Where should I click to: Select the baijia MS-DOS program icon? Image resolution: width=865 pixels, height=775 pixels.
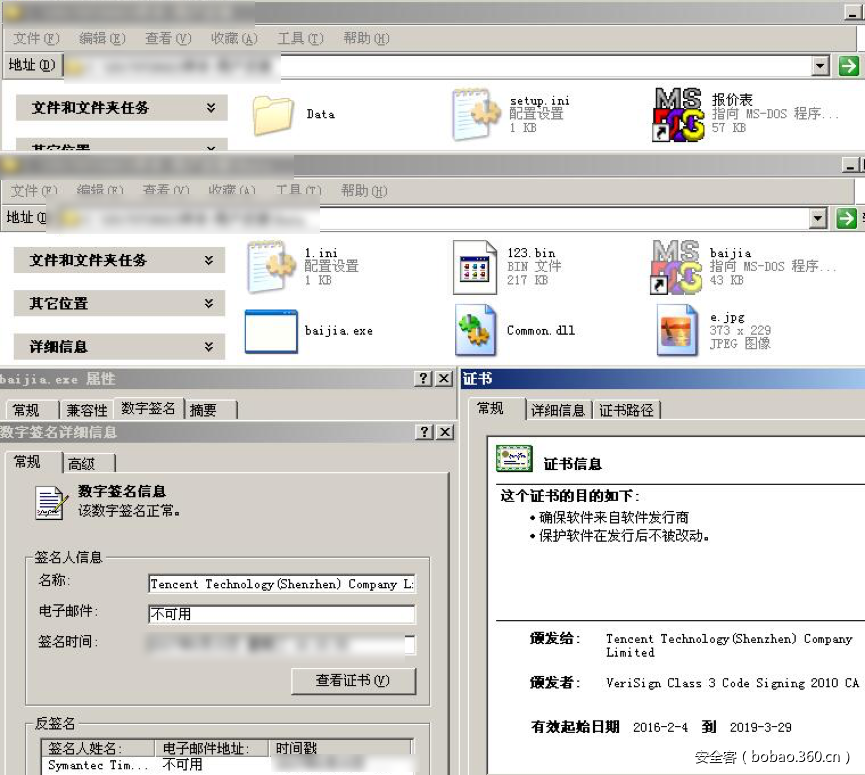(x=675, y=264)
